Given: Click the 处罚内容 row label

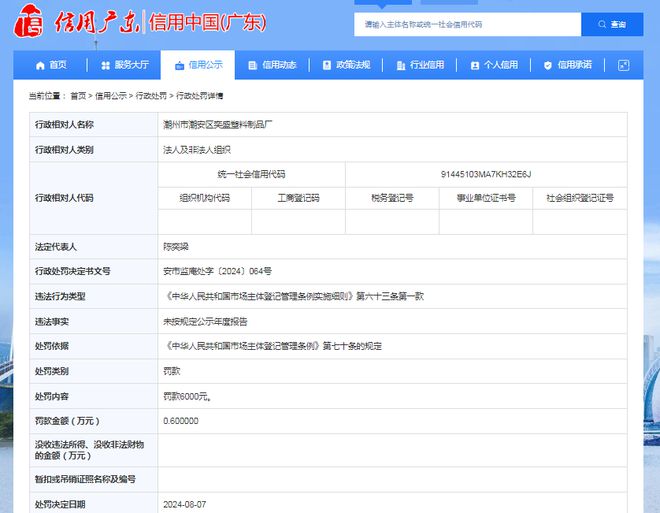Looking at the screenshot, I should (x=52, y=396).
